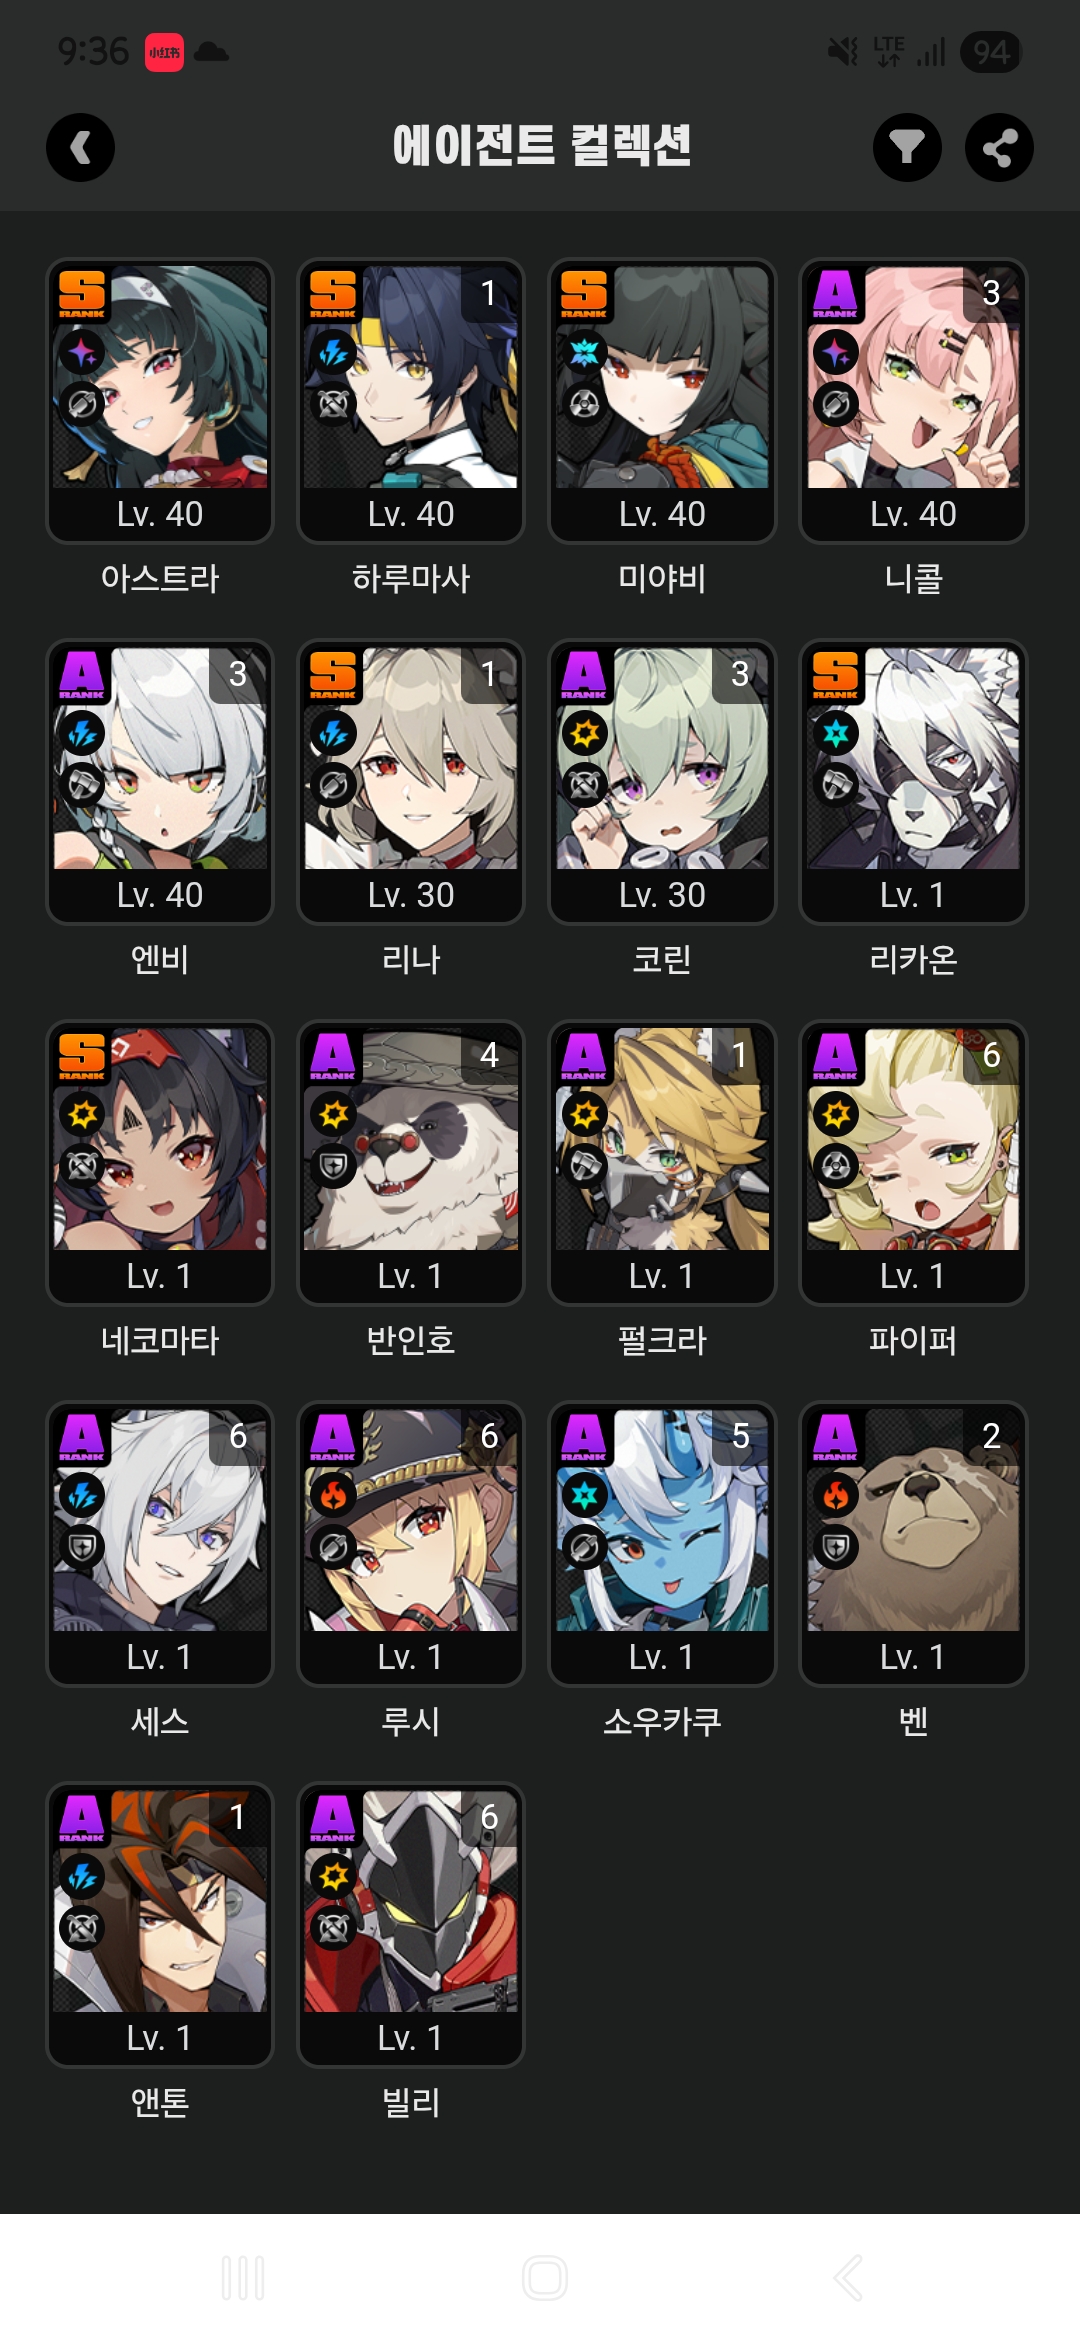This screenshot has width=1080, height=2340.
Task: Open the 리나 agent portrait
Action: (411, 758)
